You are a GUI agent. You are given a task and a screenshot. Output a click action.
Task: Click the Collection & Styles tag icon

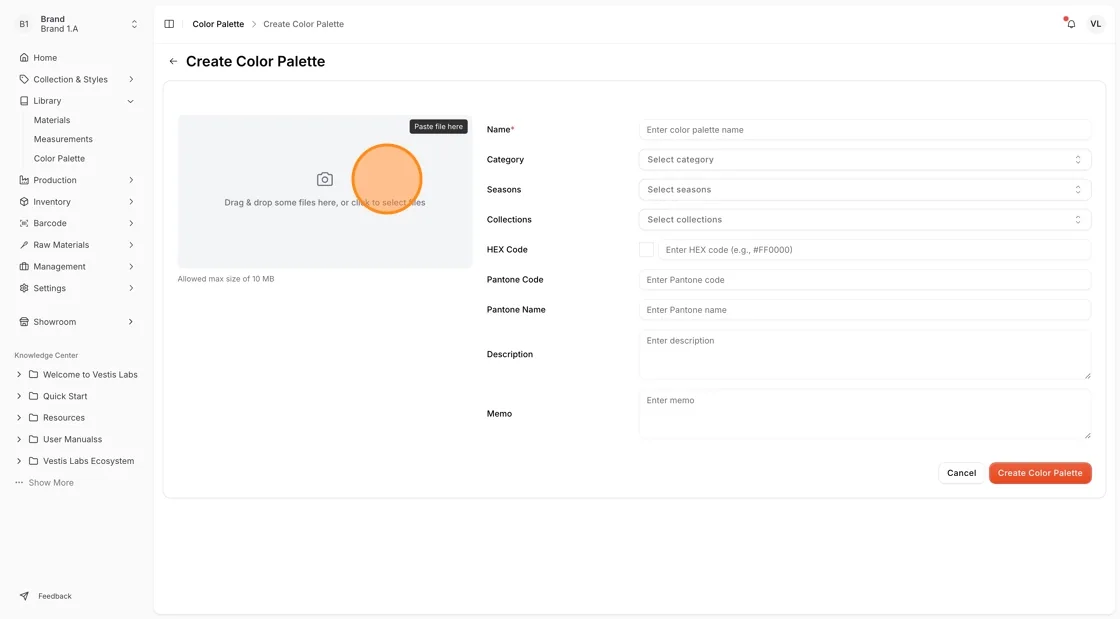click(24, 79)
